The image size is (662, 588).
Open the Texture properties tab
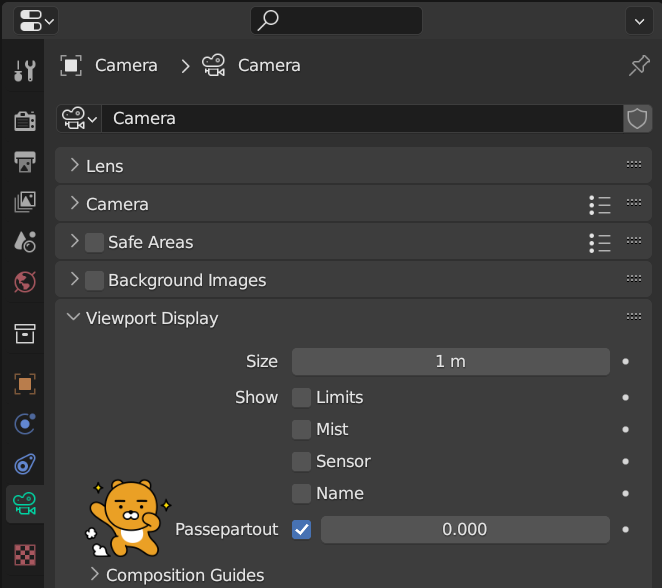click(x=25, y=555)
